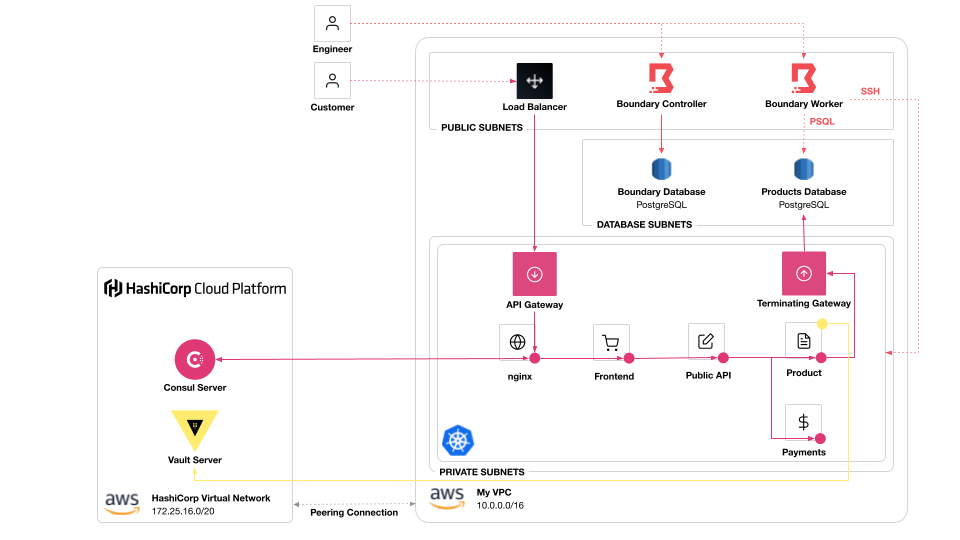Click the AWS logo beside My VPC

(x=447, y=498)
